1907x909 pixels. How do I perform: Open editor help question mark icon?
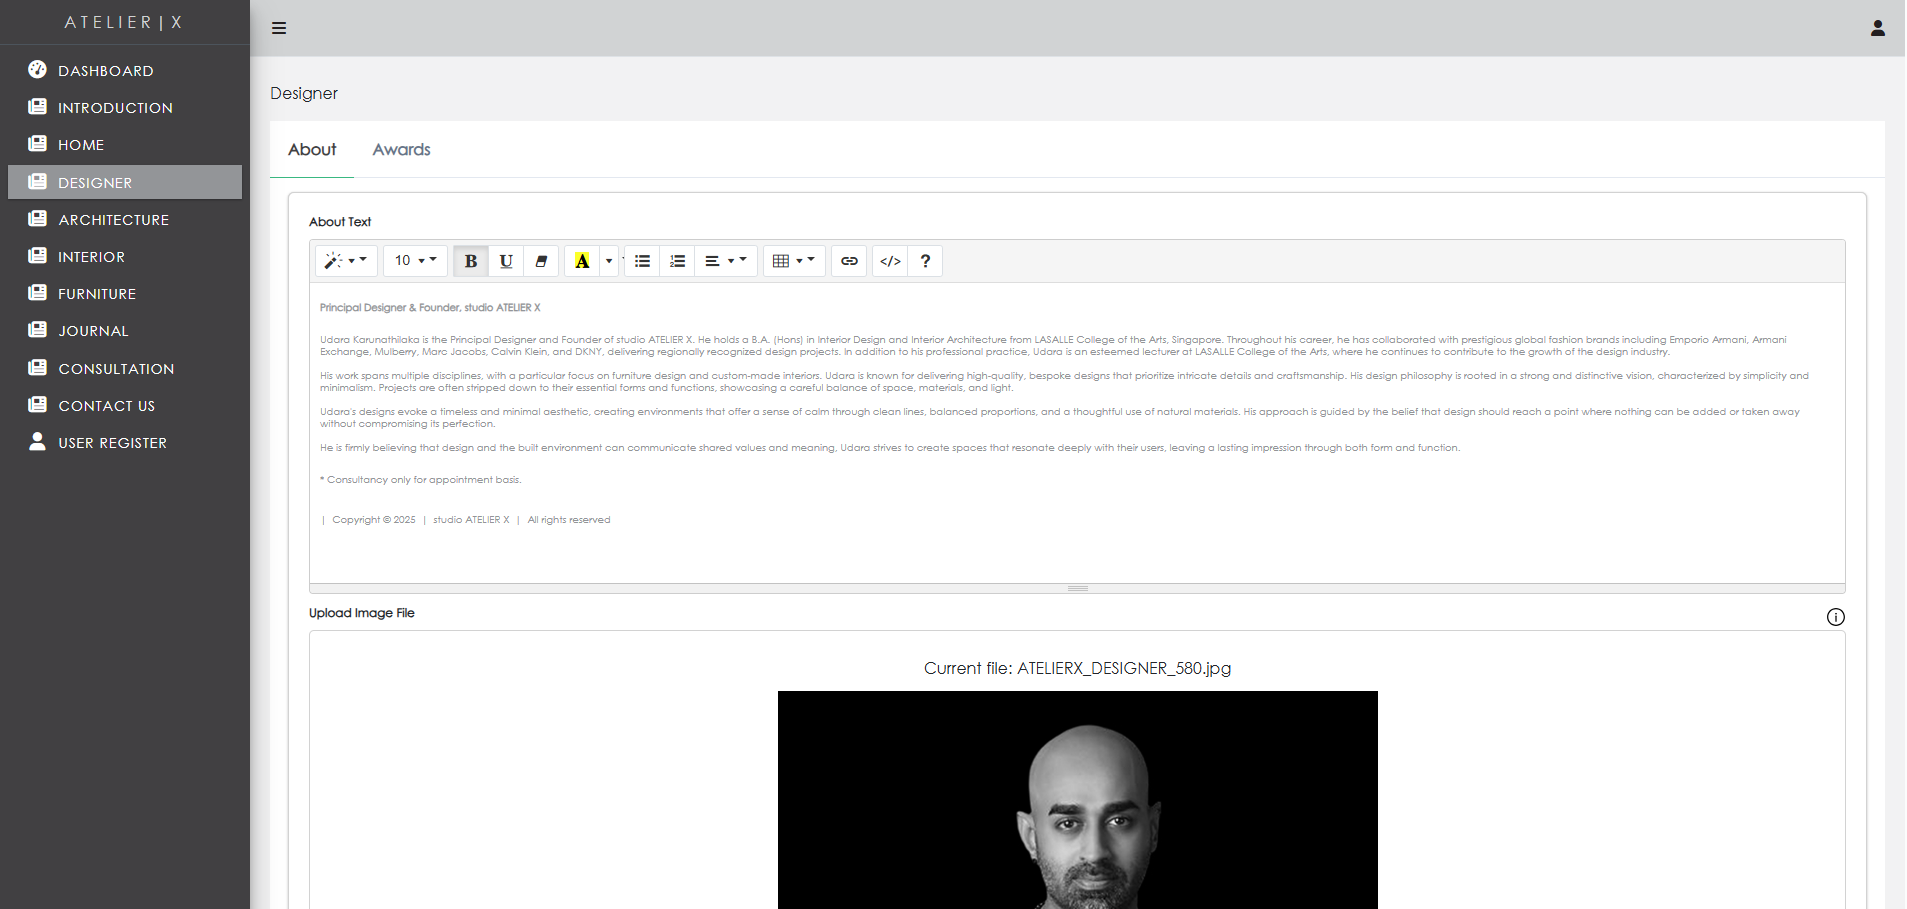click(x=925, y=261)
